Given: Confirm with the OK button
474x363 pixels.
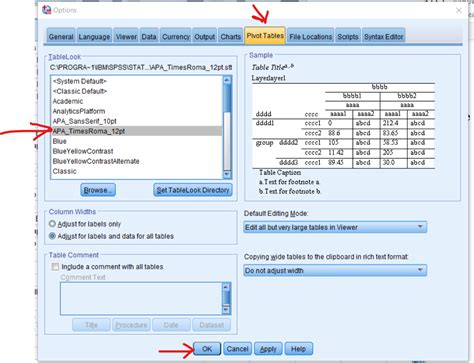Looking at the screenshot, I should pos(207,349).
